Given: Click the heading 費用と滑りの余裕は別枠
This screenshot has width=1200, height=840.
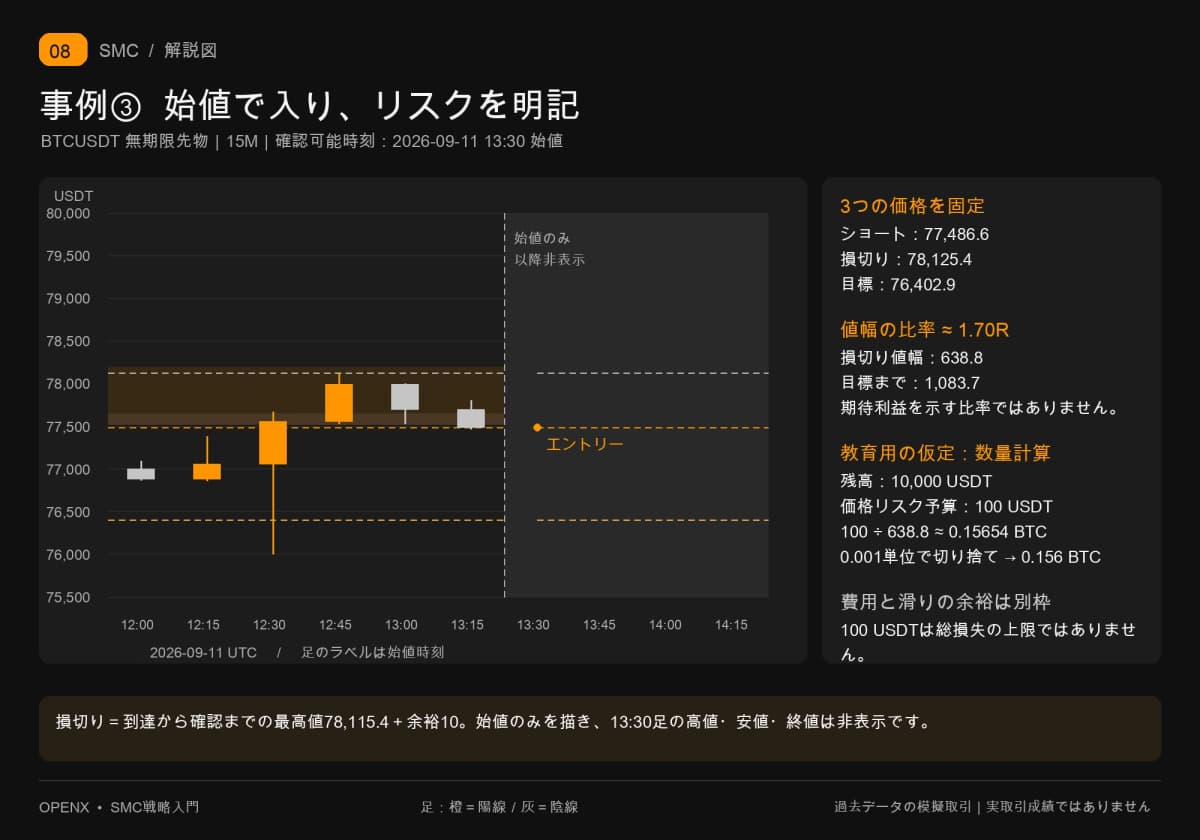Looking at the screenshot, I should click(x=946, y=601).
